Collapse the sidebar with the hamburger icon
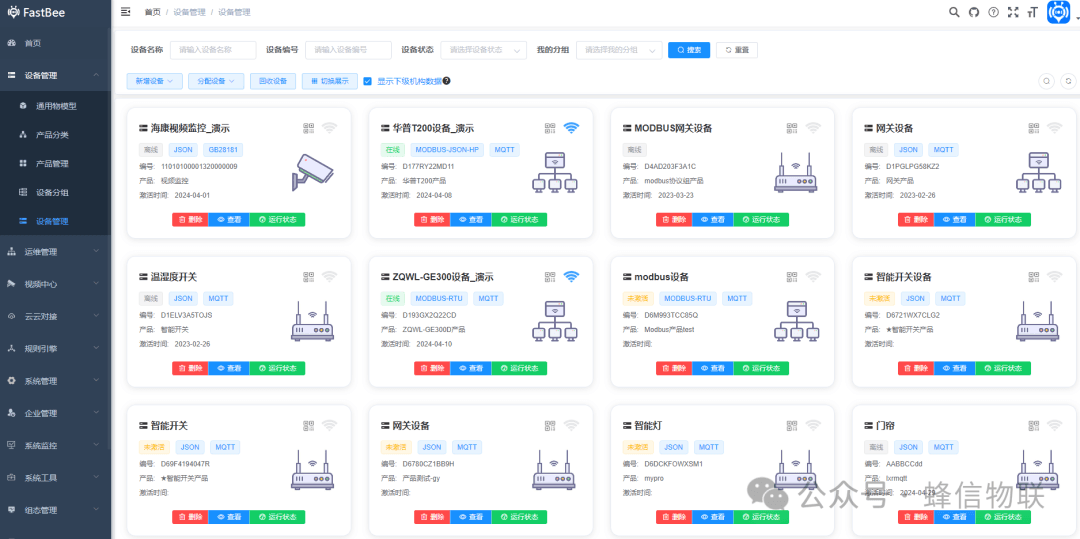 [x=125, y=12]
